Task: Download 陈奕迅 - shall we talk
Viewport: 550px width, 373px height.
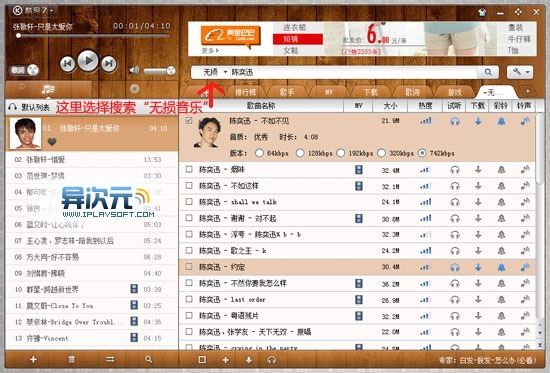Action: pyautogui.click(x=478, y=202)
